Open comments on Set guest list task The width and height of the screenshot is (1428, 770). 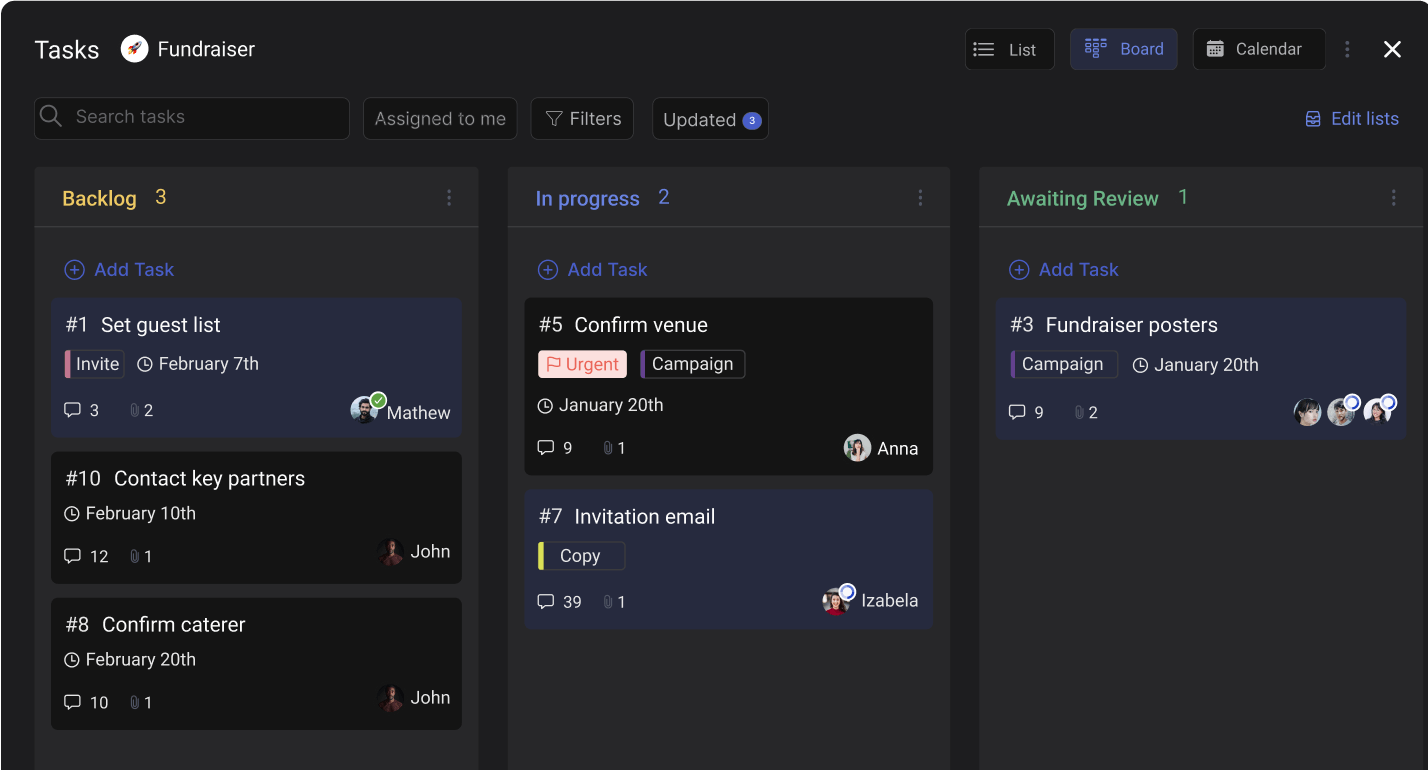pyautogui.click(x=73, y=410)
